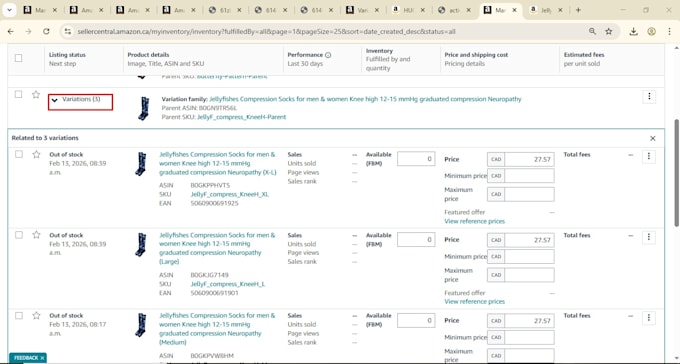The width and height of the screenshot is (680, 364).
Task: Open browser zoom magnifier icon
Action: click(592, 31)
